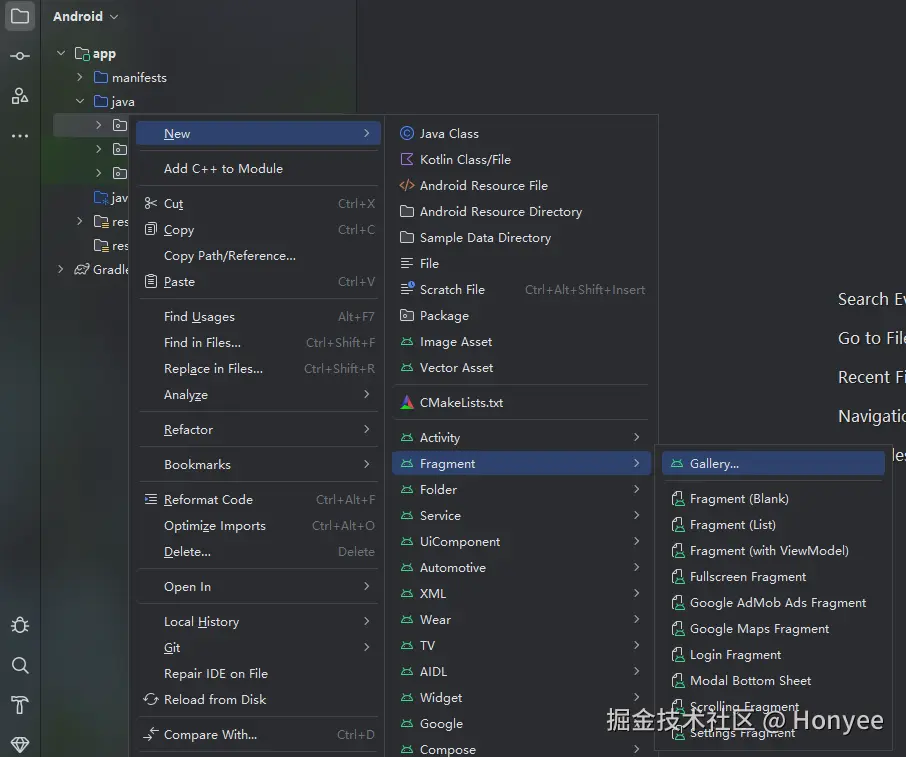Image resolution: width=906 pixels, height=757 pixels.
Task: Open the Build hammer sidebar icon
Action: (x=20, y=705)
